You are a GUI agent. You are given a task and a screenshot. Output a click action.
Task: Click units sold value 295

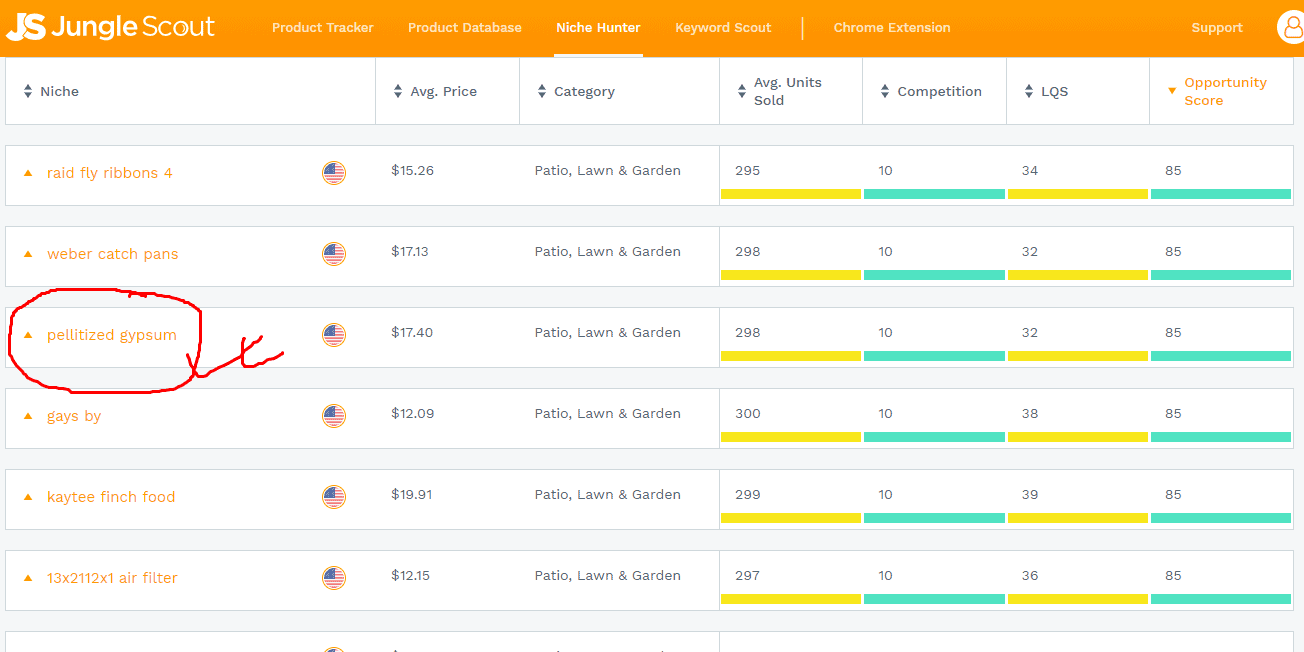(747, 171)
